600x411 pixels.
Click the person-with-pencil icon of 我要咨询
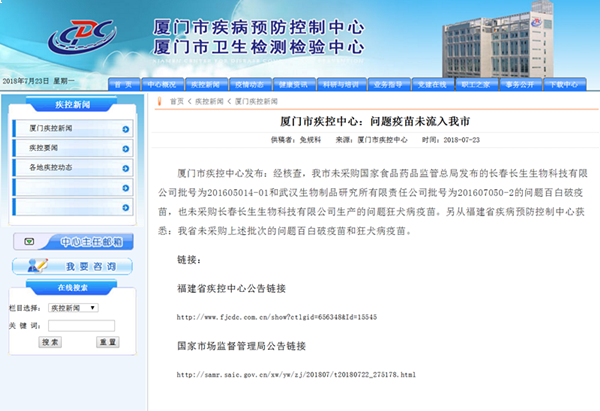(38, 266)
